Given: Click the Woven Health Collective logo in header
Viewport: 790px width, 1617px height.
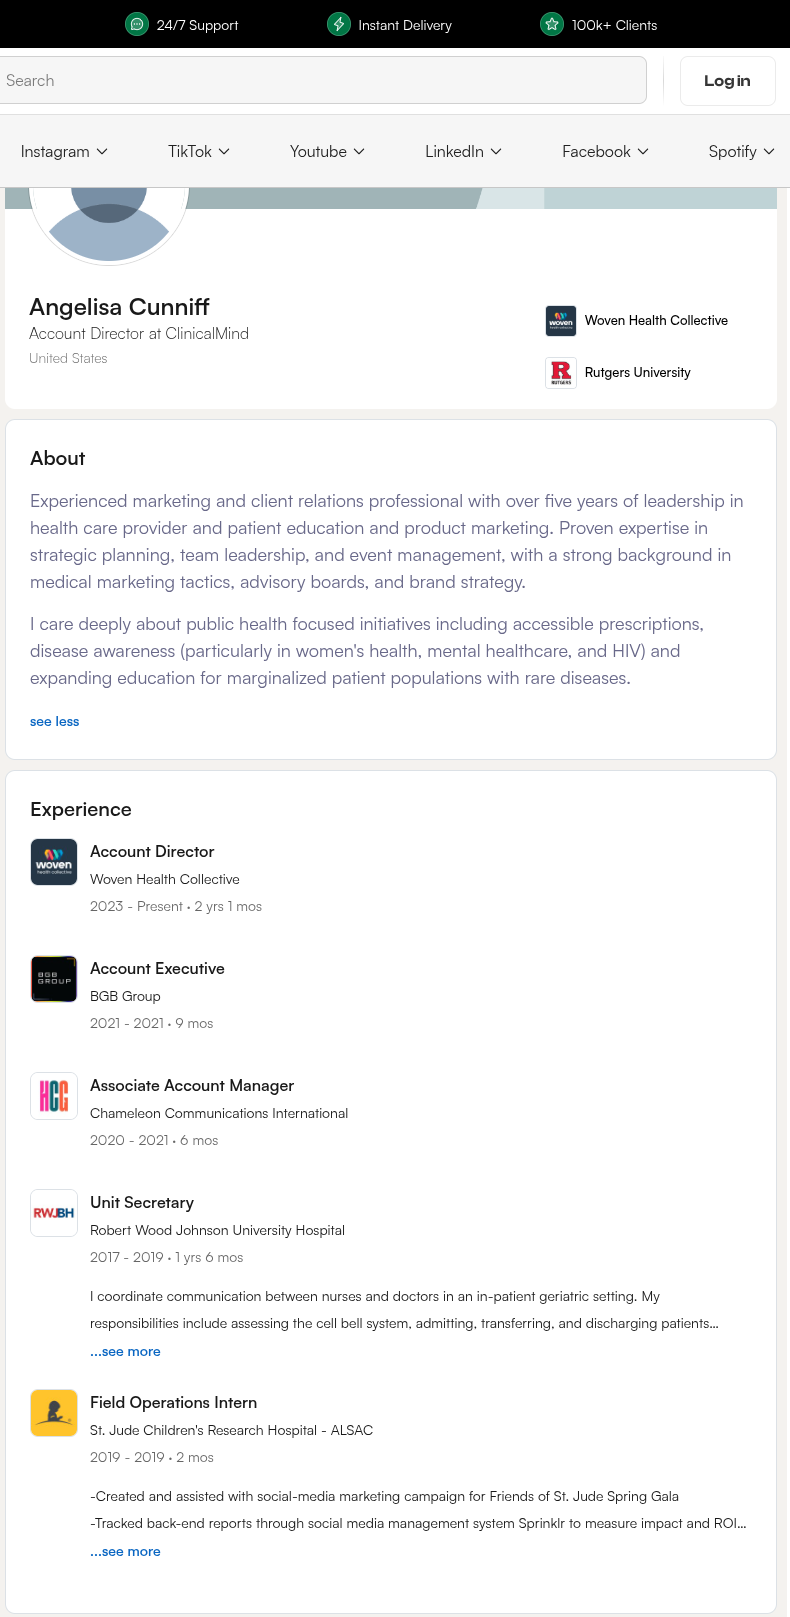Looking at the screenshot, I should [x=561, y=321].
